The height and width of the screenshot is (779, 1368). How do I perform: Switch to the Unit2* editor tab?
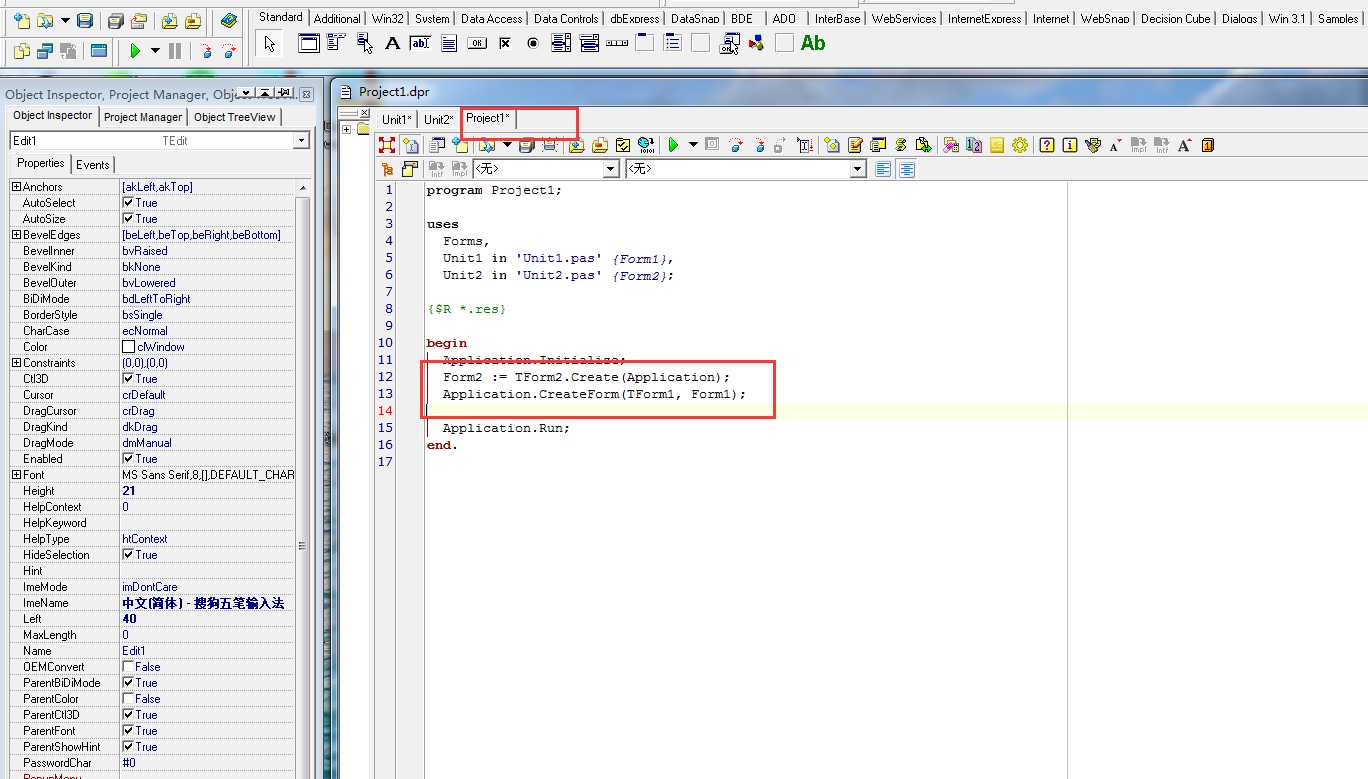[x=439, y=120]
